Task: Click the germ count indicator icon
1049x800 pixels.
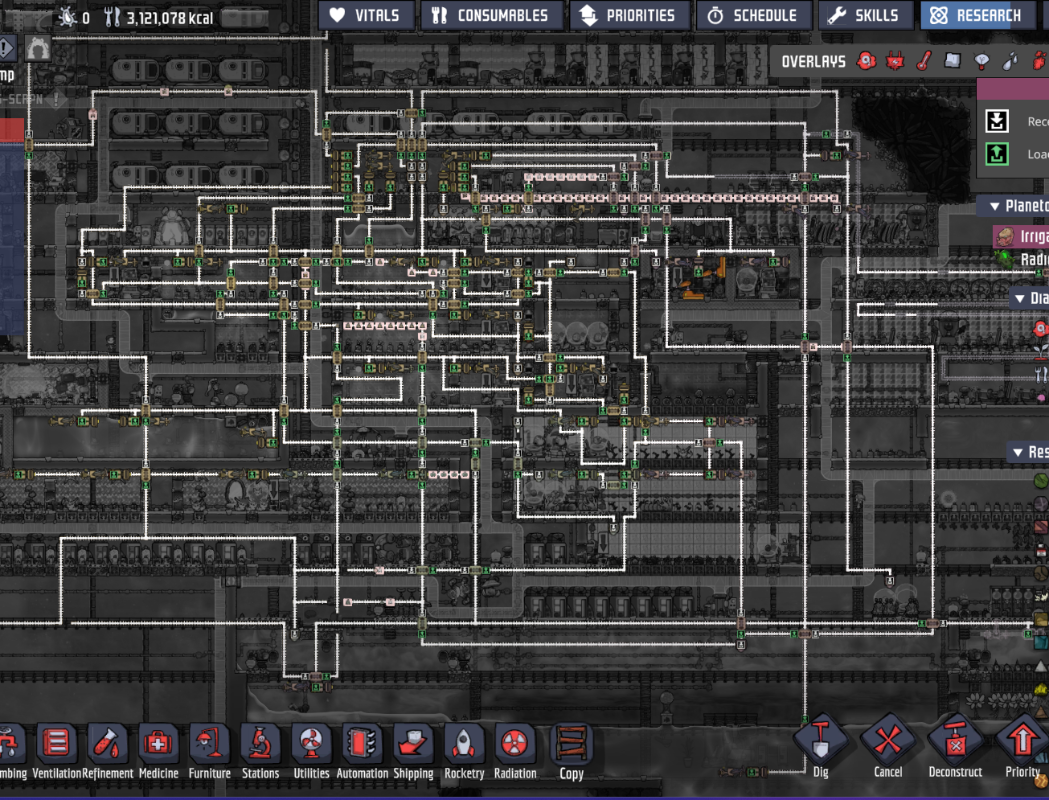Action: [x=68, y=17]
